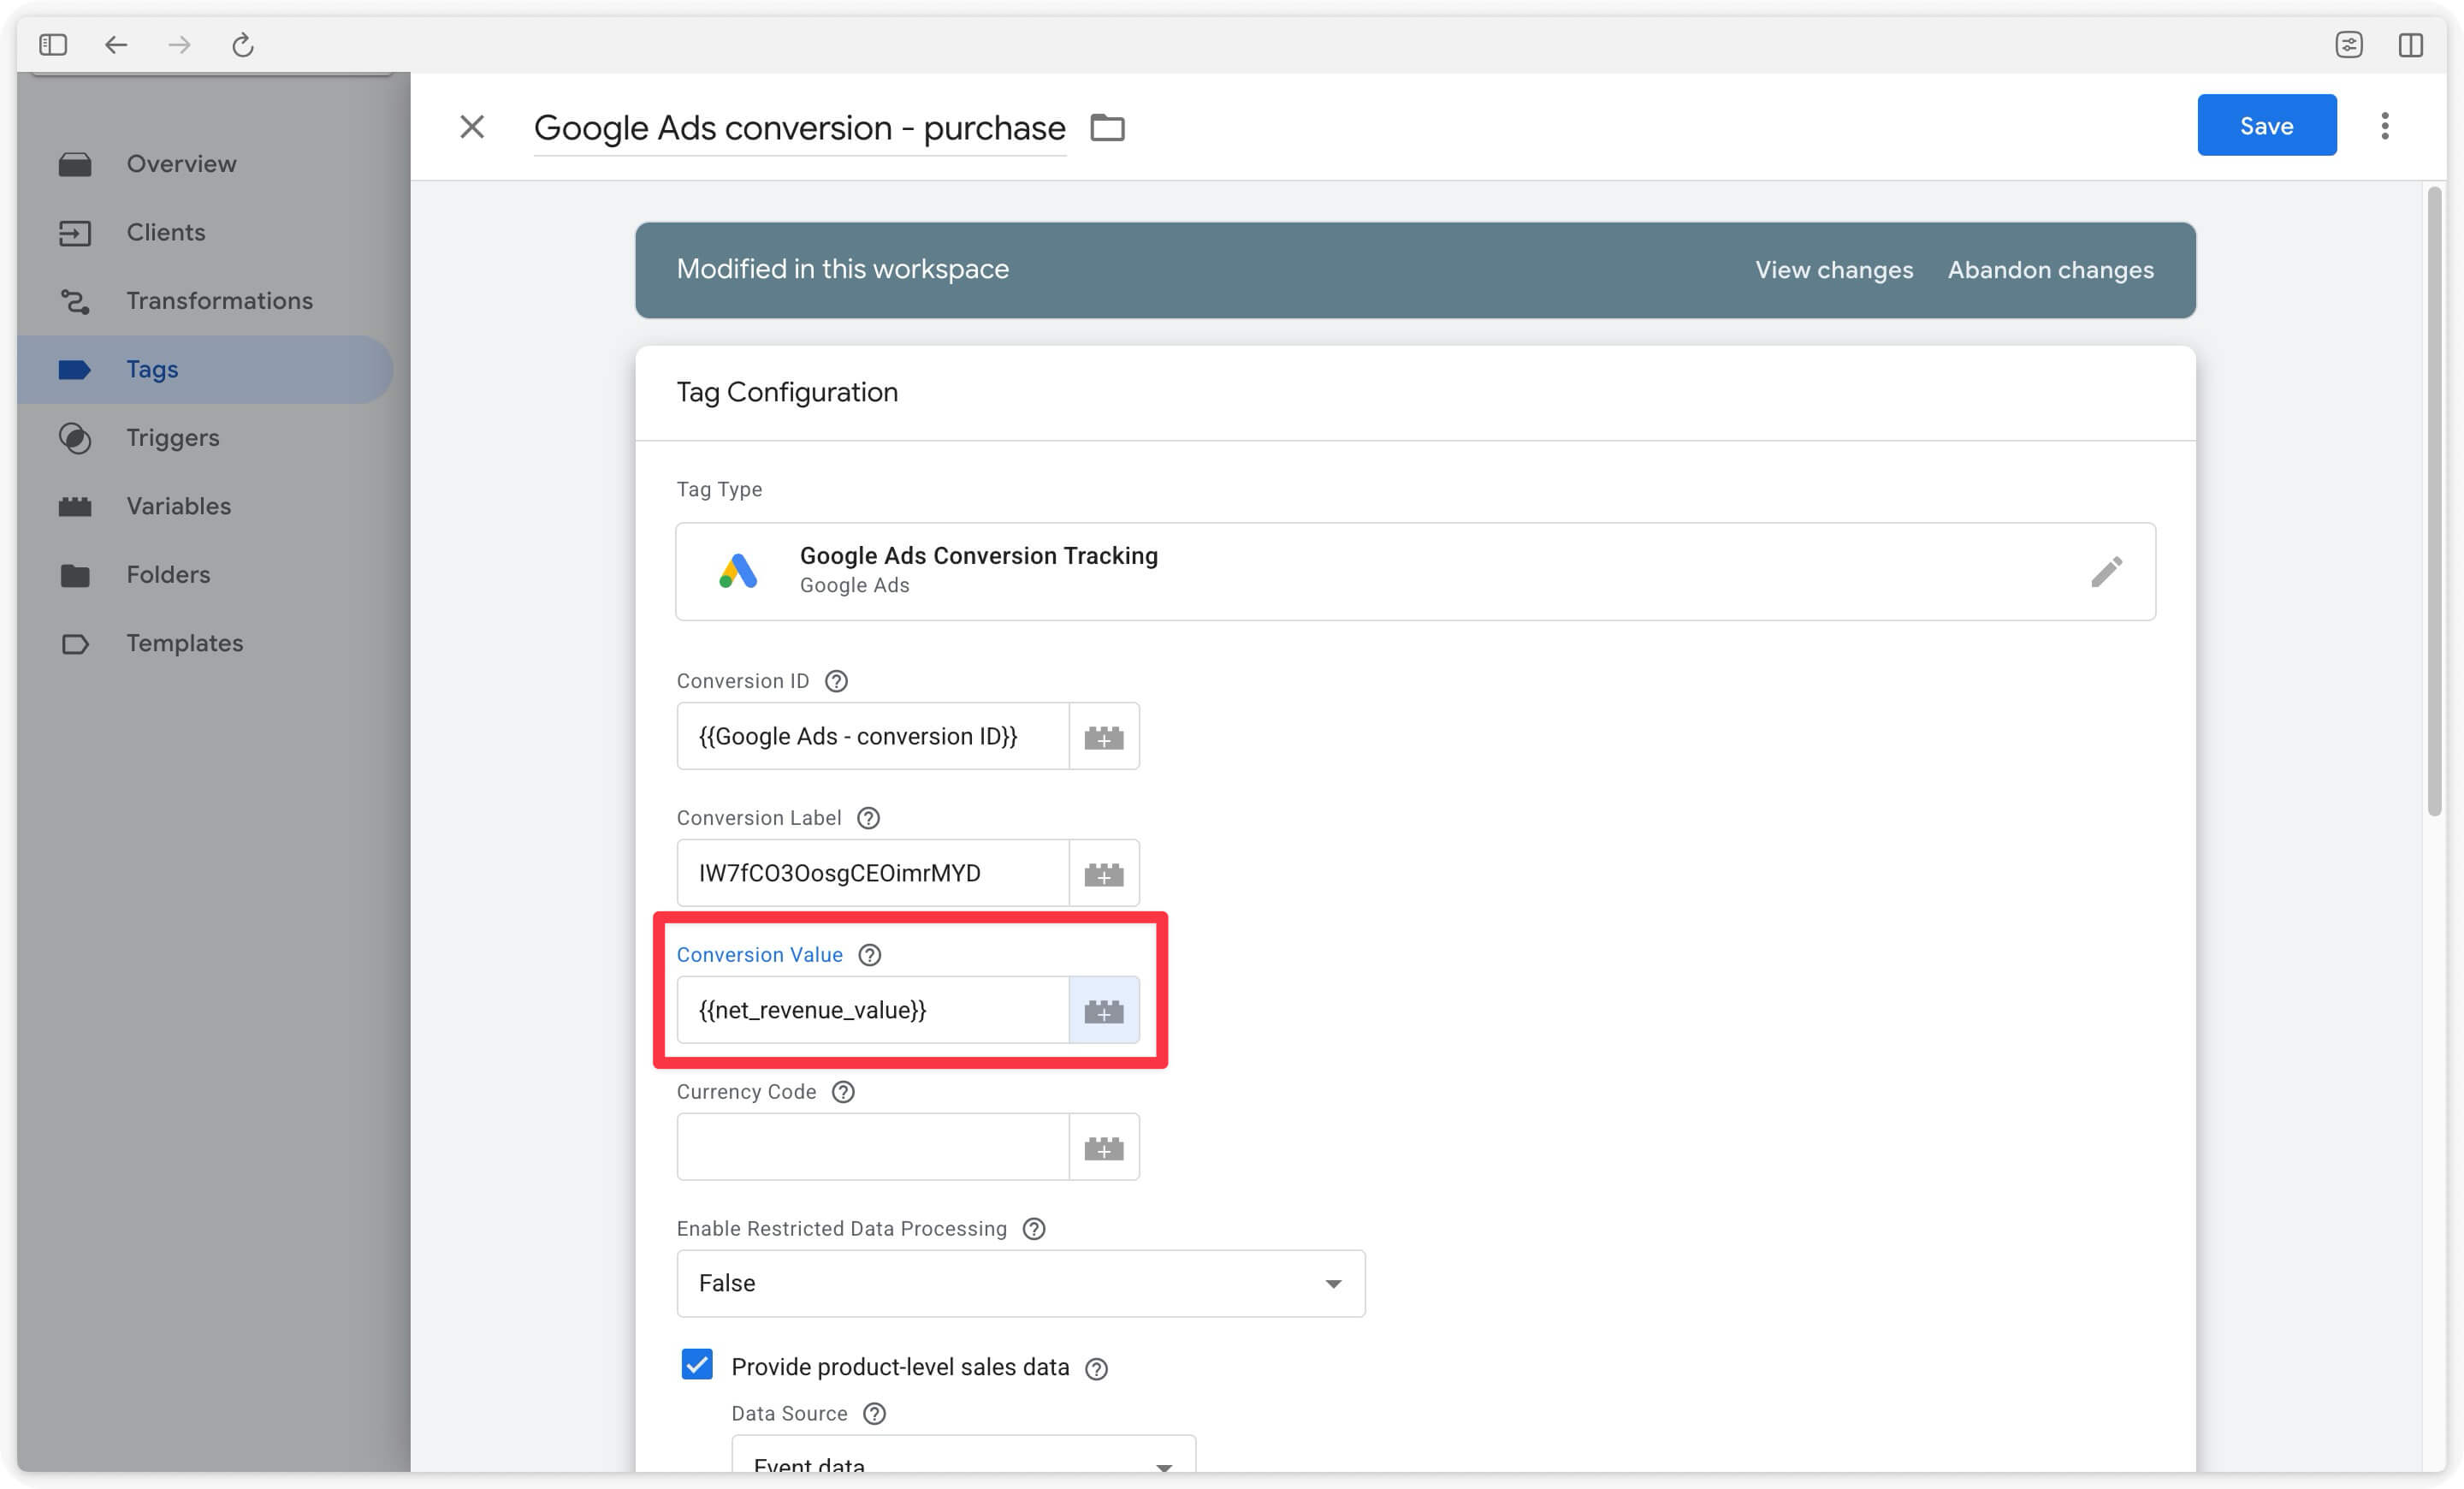Open Triggers in the sidebar
The image size is (2464, 1489).
point(205,438)
